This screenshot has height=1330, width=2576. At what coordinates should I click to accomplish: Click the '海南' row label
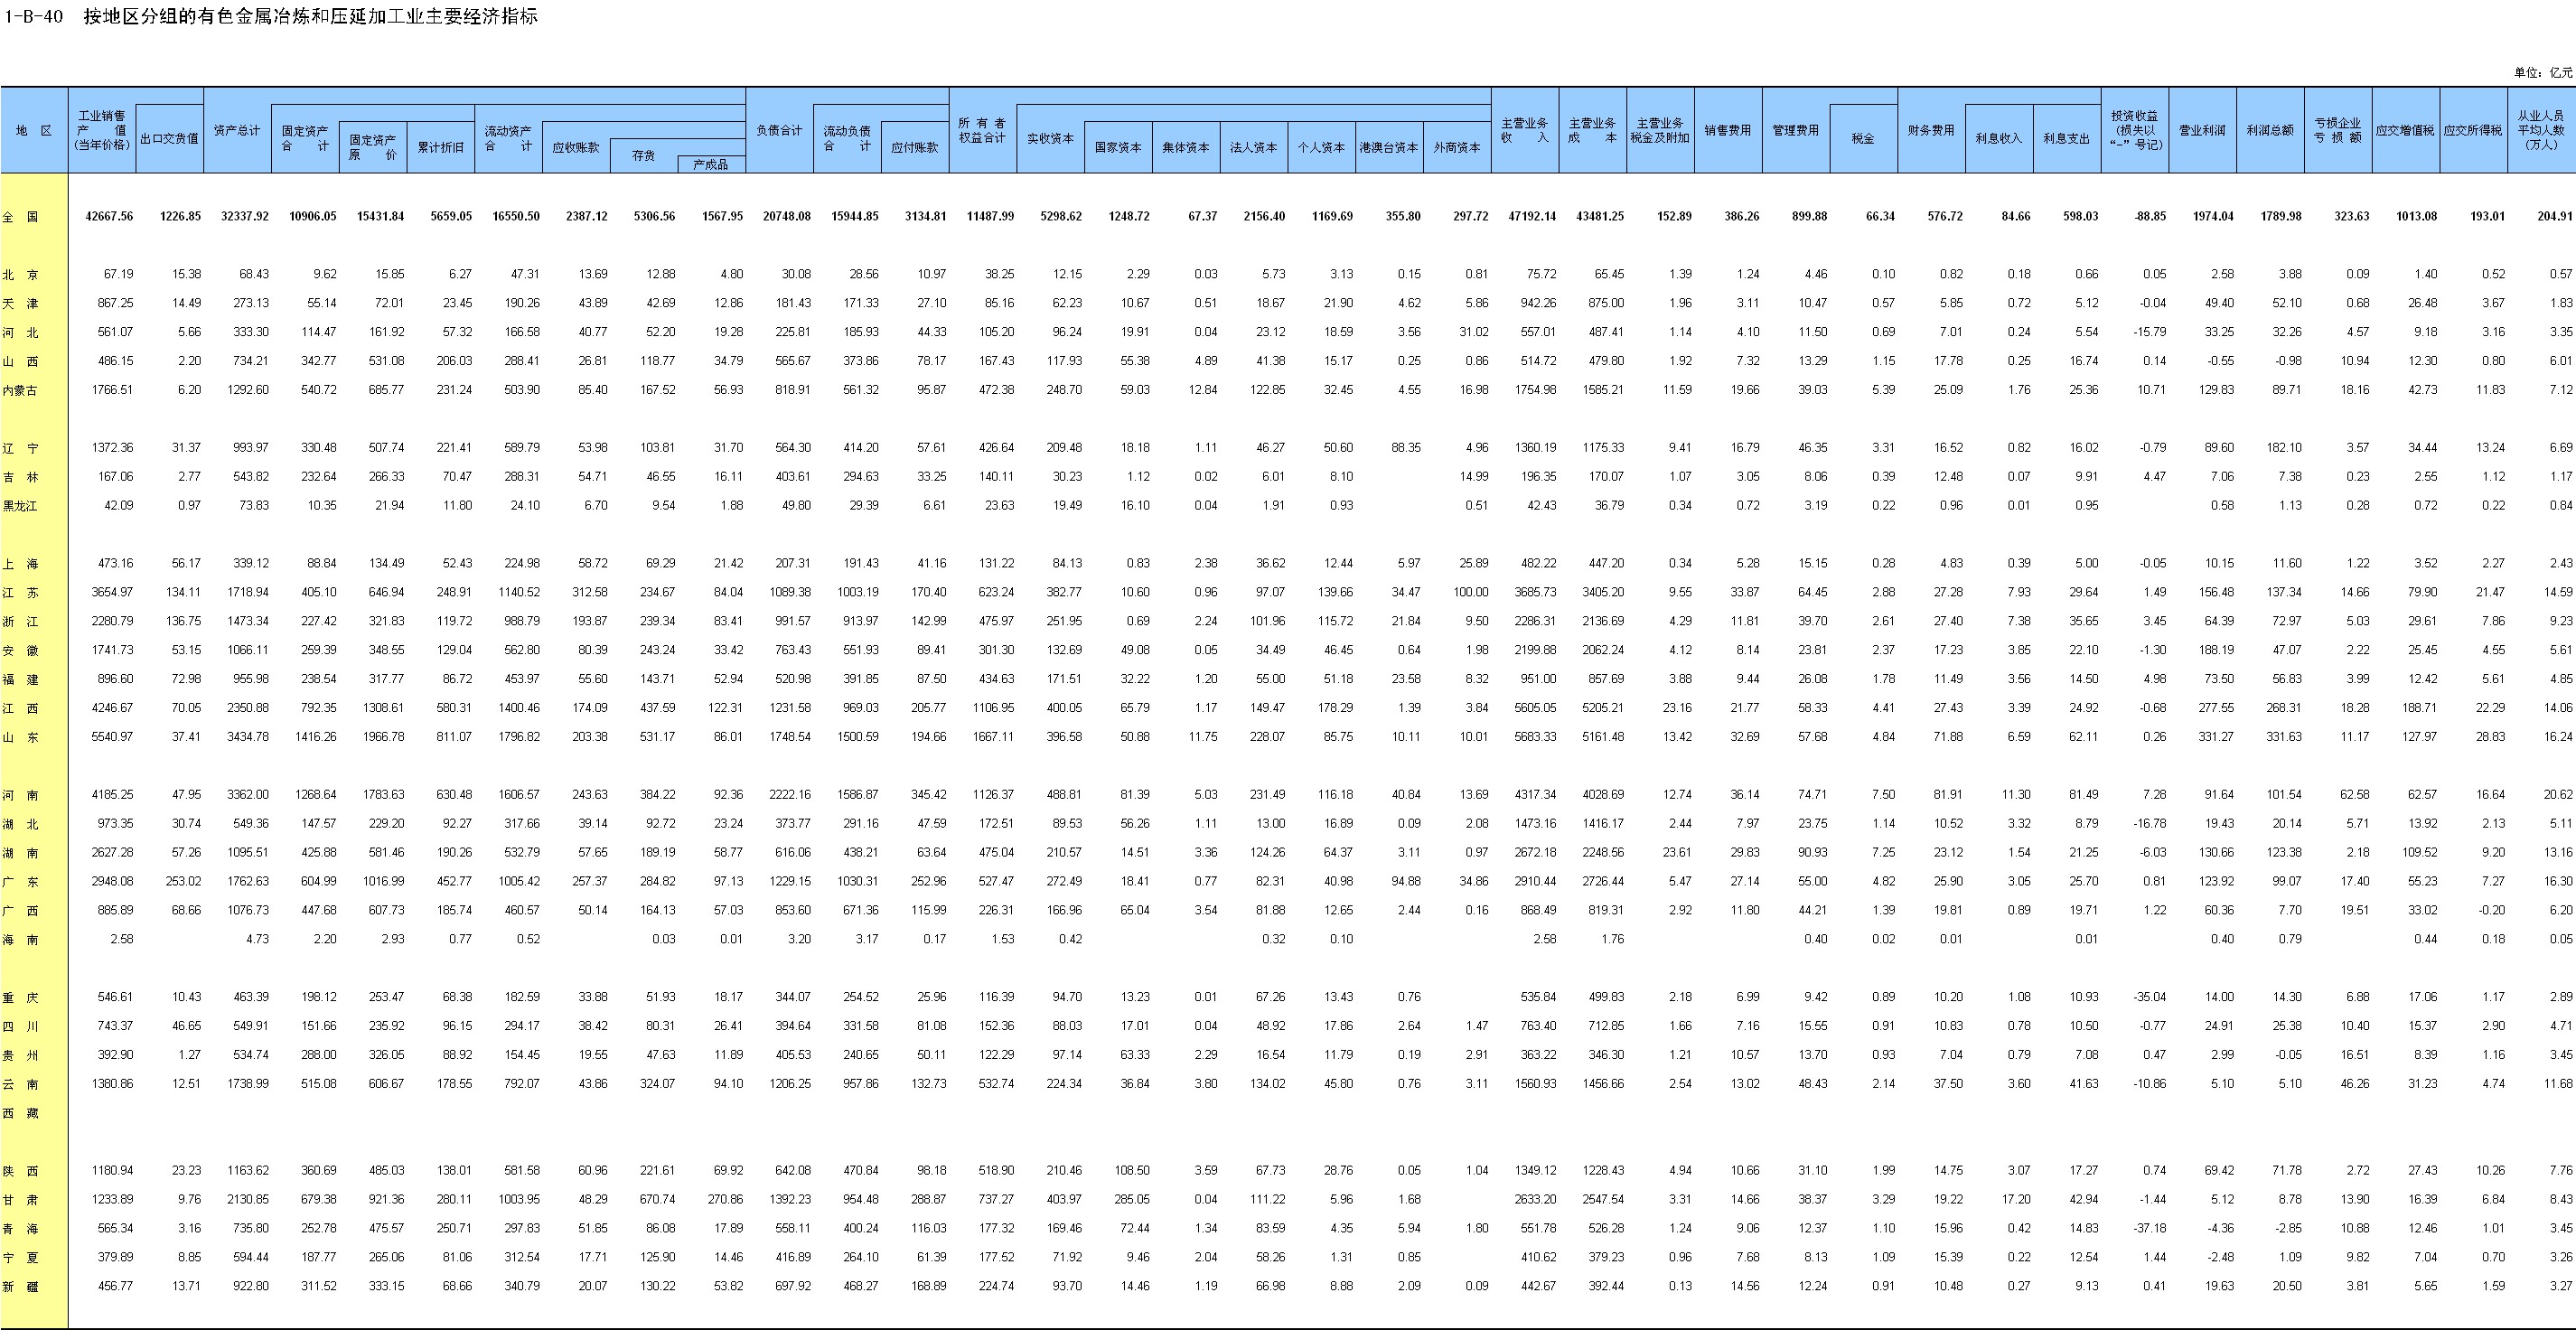(20, 940)
